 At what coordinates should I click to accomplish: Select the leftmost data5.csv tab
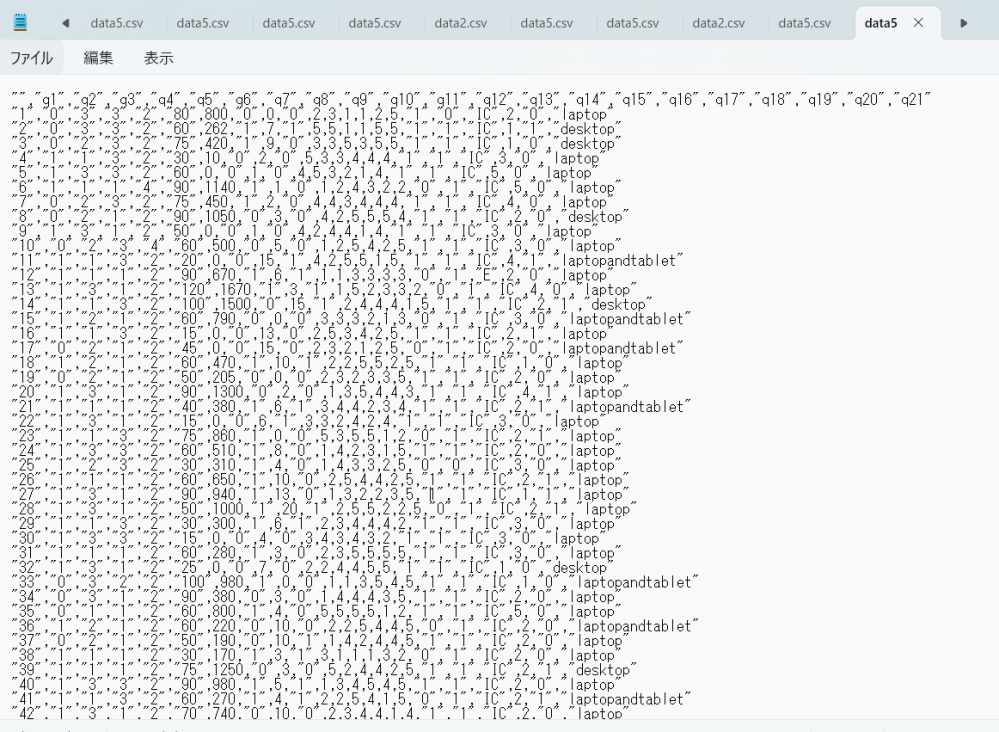pyautogui.click(x=117, y=23)
